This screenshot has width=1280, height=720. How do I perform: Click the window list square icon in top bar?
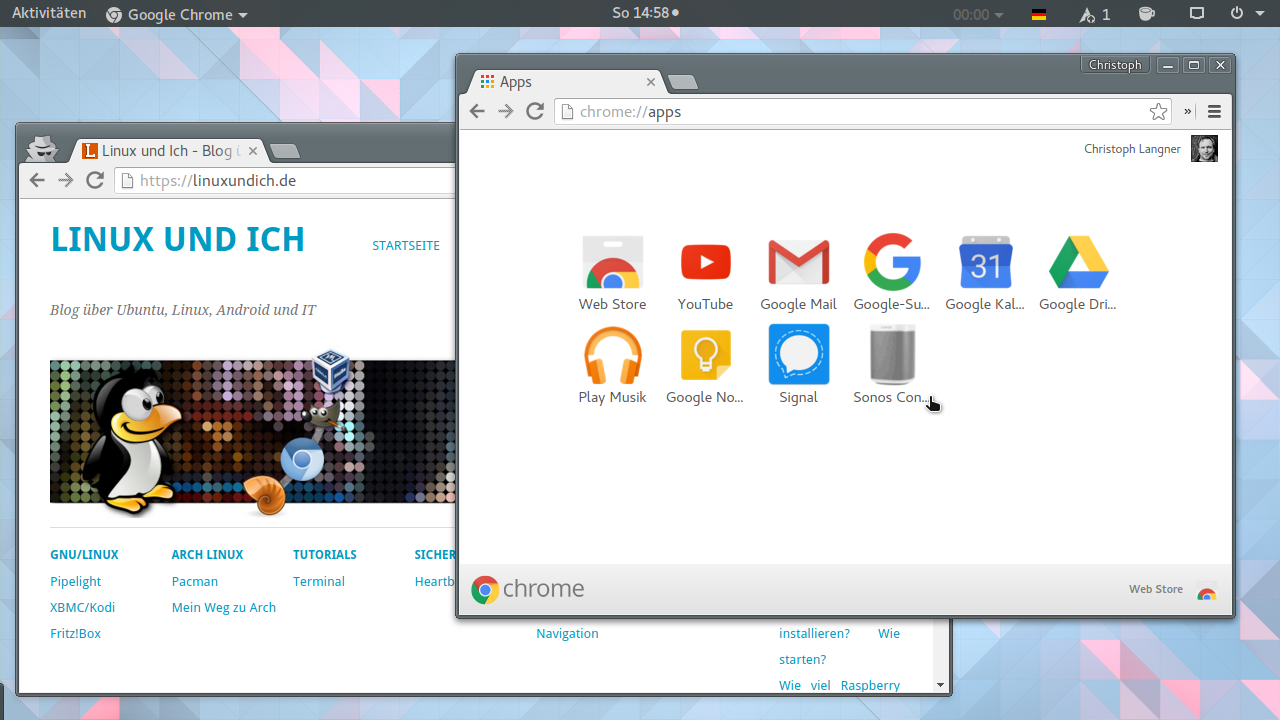click(x=1197, y=14)
